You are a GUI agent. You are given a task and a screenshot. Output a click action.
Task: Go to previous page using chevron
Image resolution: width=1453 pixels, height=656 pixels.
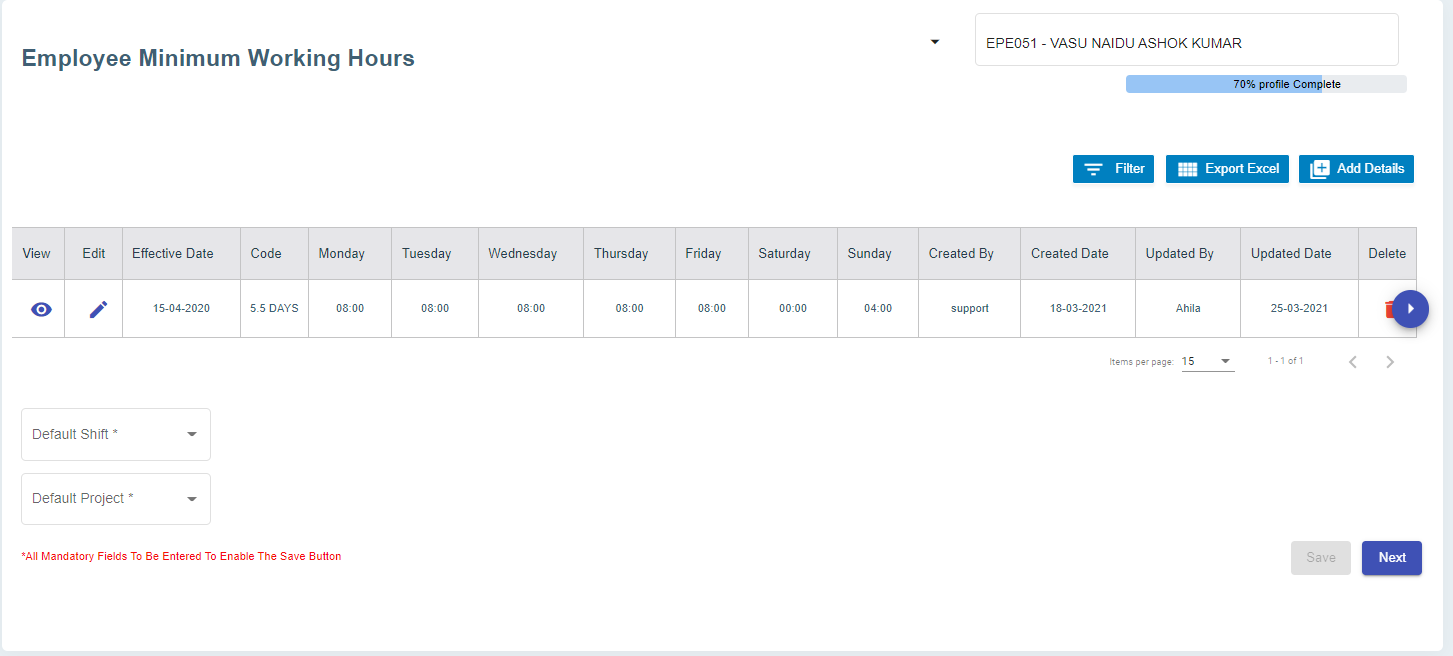point(1352,362)
